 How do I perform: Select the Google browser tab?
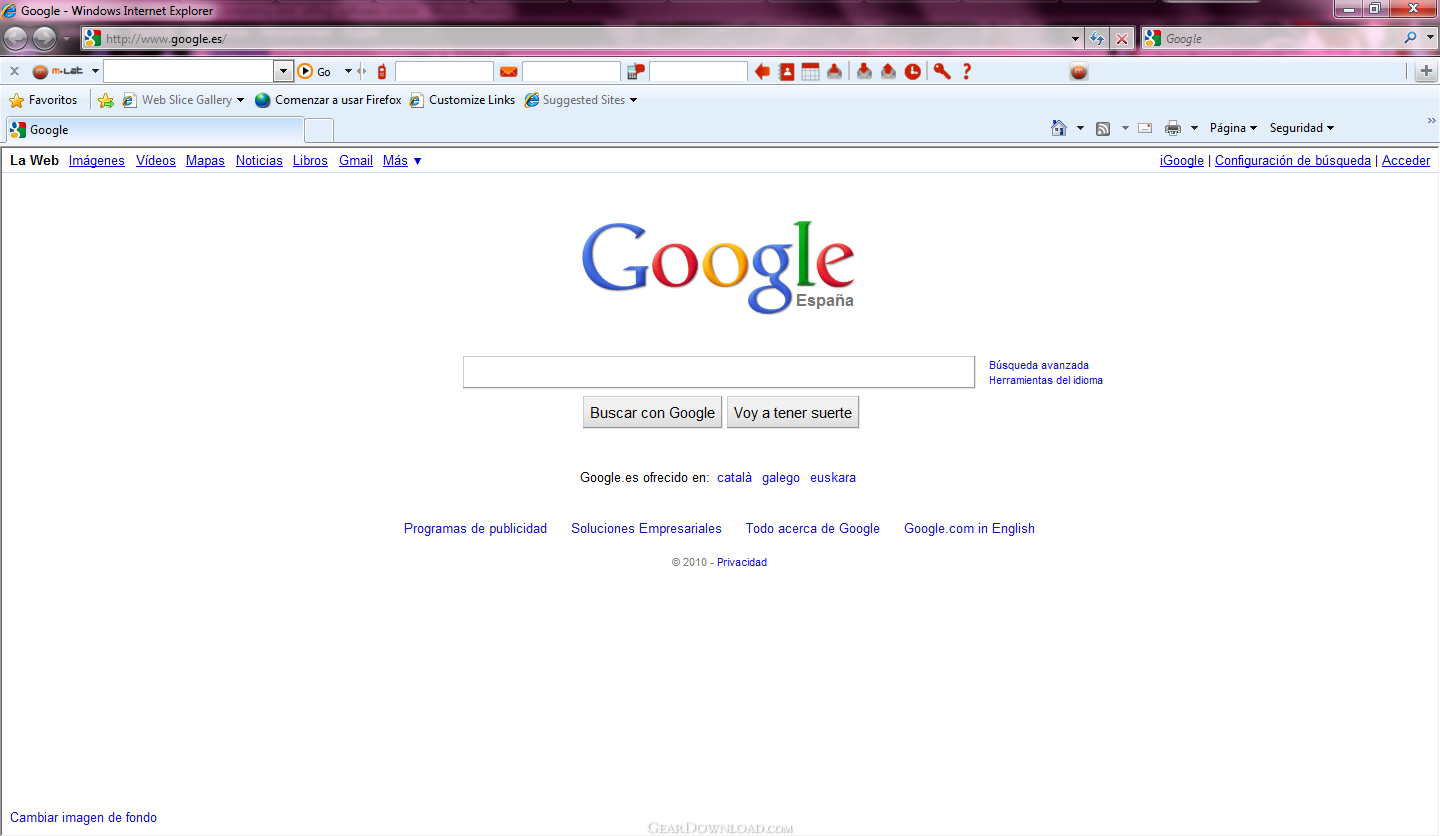(x=155, y=130)
